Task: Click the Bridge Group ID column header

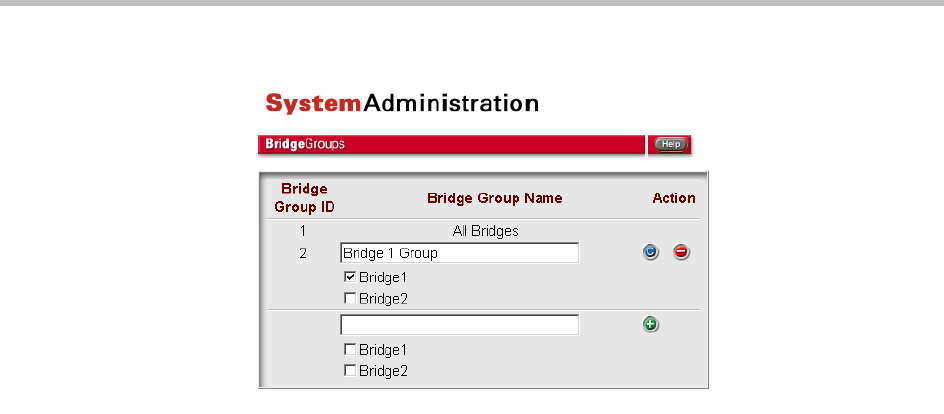Action: tap(305, 198)
